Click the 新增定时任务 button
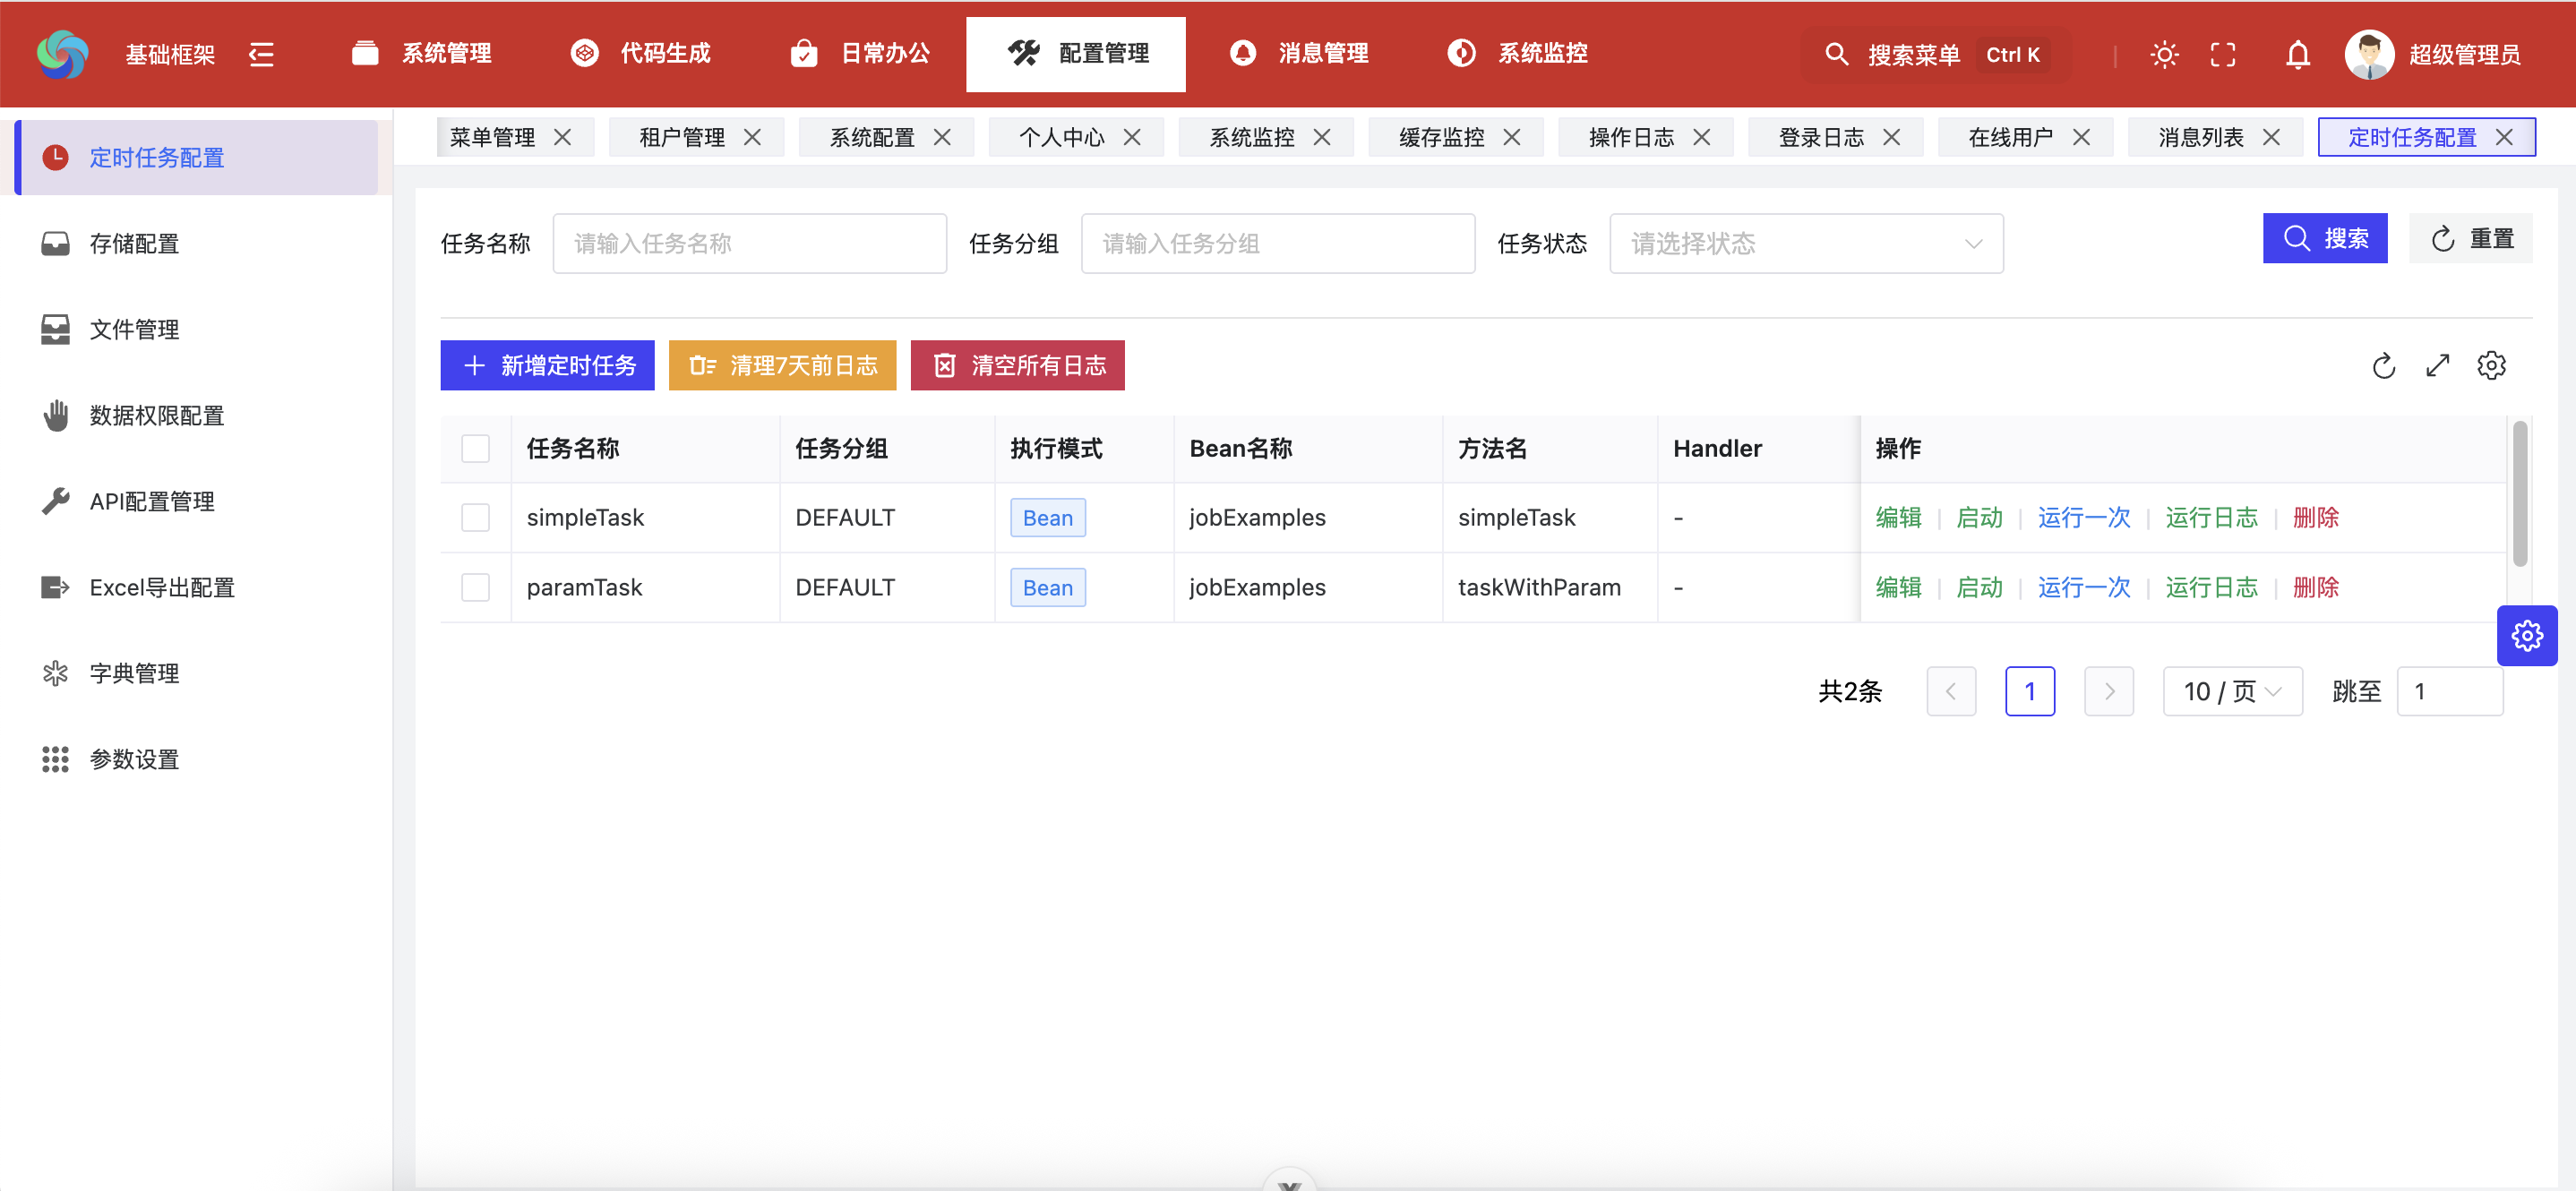The width and height of the screenshot is (2576, 1191). tap(546, 365)
